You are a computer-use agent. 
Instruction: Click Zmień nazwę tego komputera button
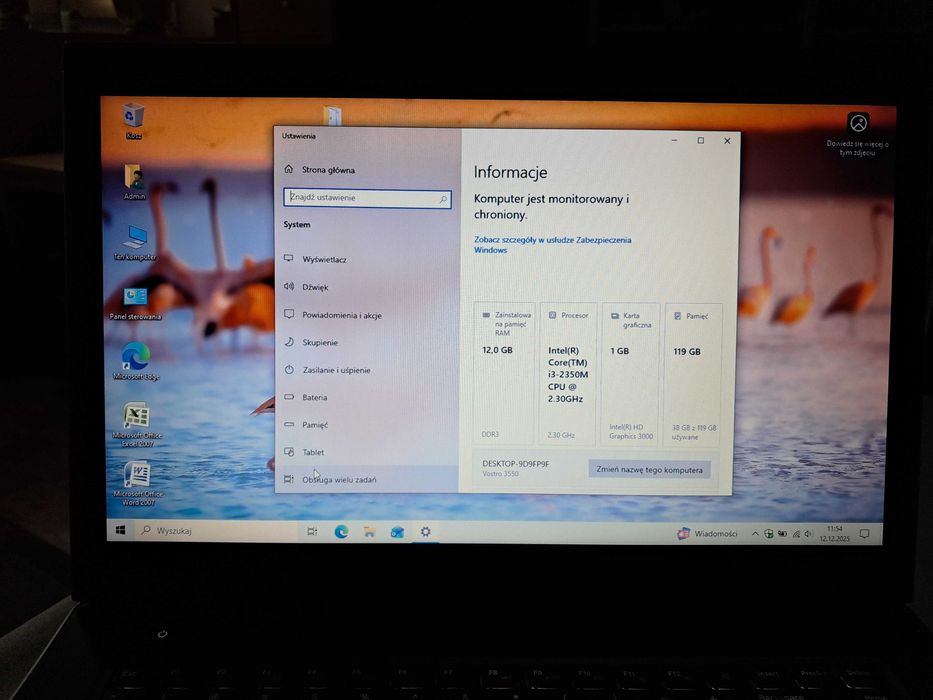[649, 470]
